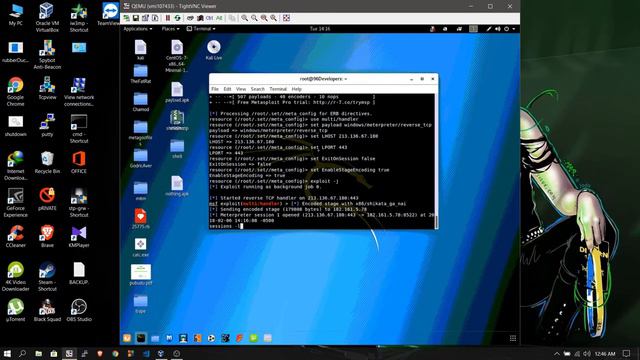Select the nothing.apk file on Kali desktop
The height and width of the screenshot is (360, 640).
pos(177,186)
